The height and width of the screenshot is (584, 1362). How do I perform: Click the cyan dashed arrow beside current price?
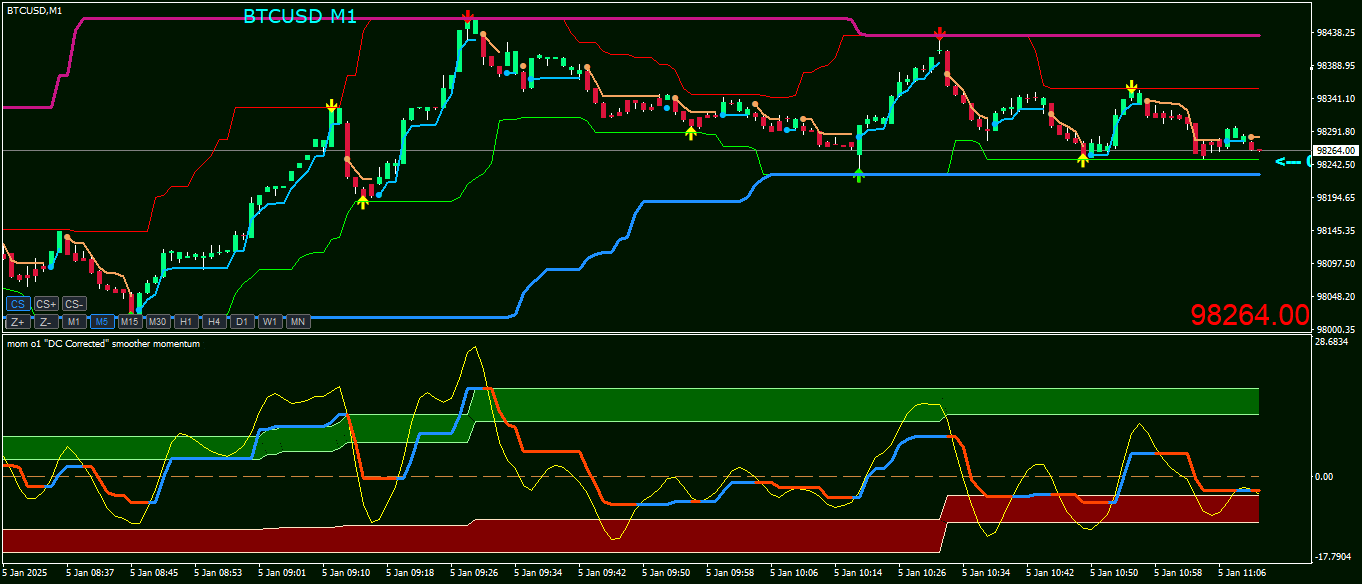[1290, 162]
